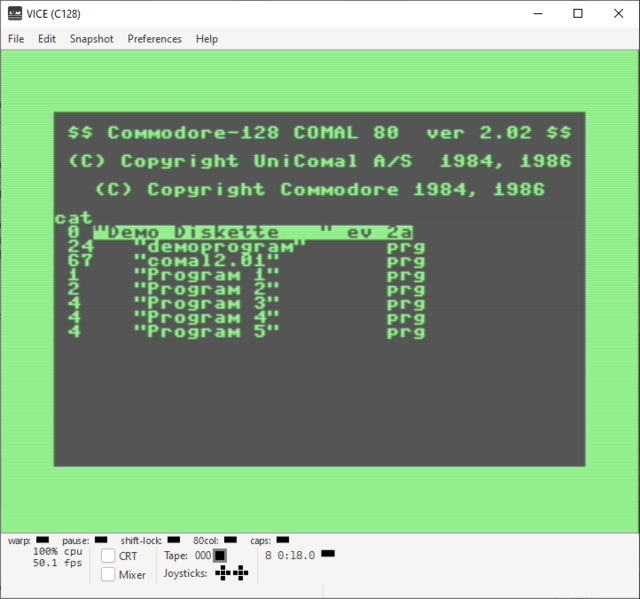
Task: Click the cat command line
Action: (74, 218)
